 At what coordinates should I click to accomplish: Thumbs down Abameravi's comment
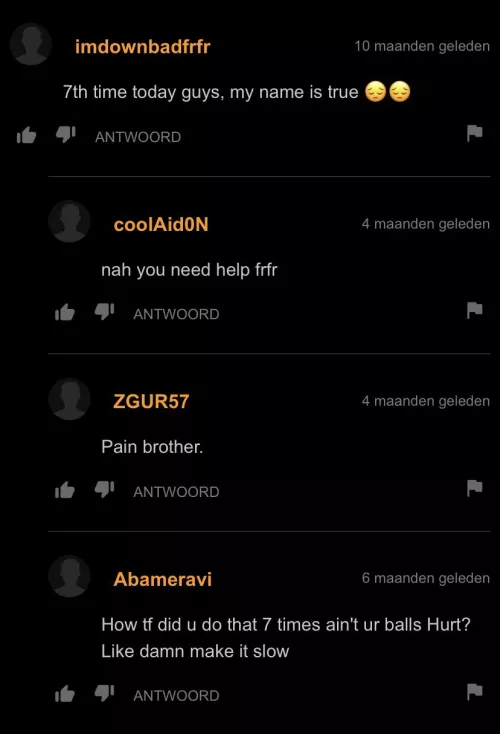[104, 693]
